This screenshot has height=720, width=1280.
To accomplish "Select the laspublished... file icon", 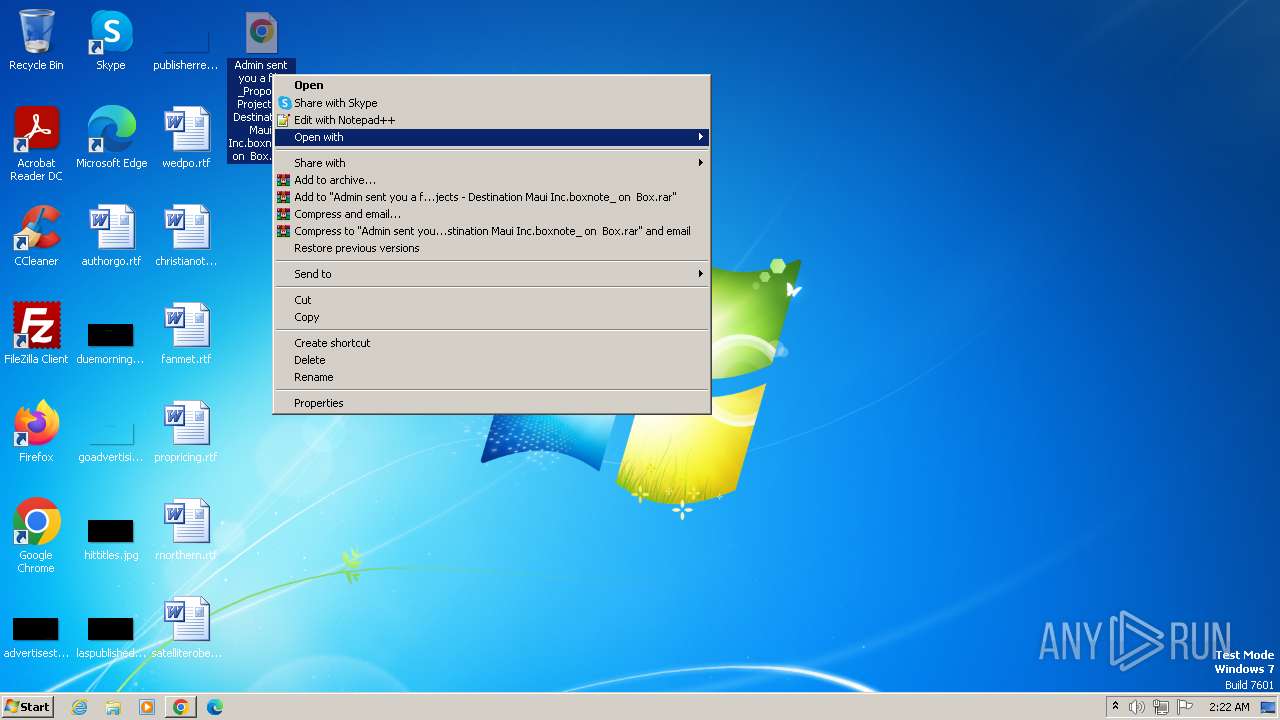I will (111, 636).
